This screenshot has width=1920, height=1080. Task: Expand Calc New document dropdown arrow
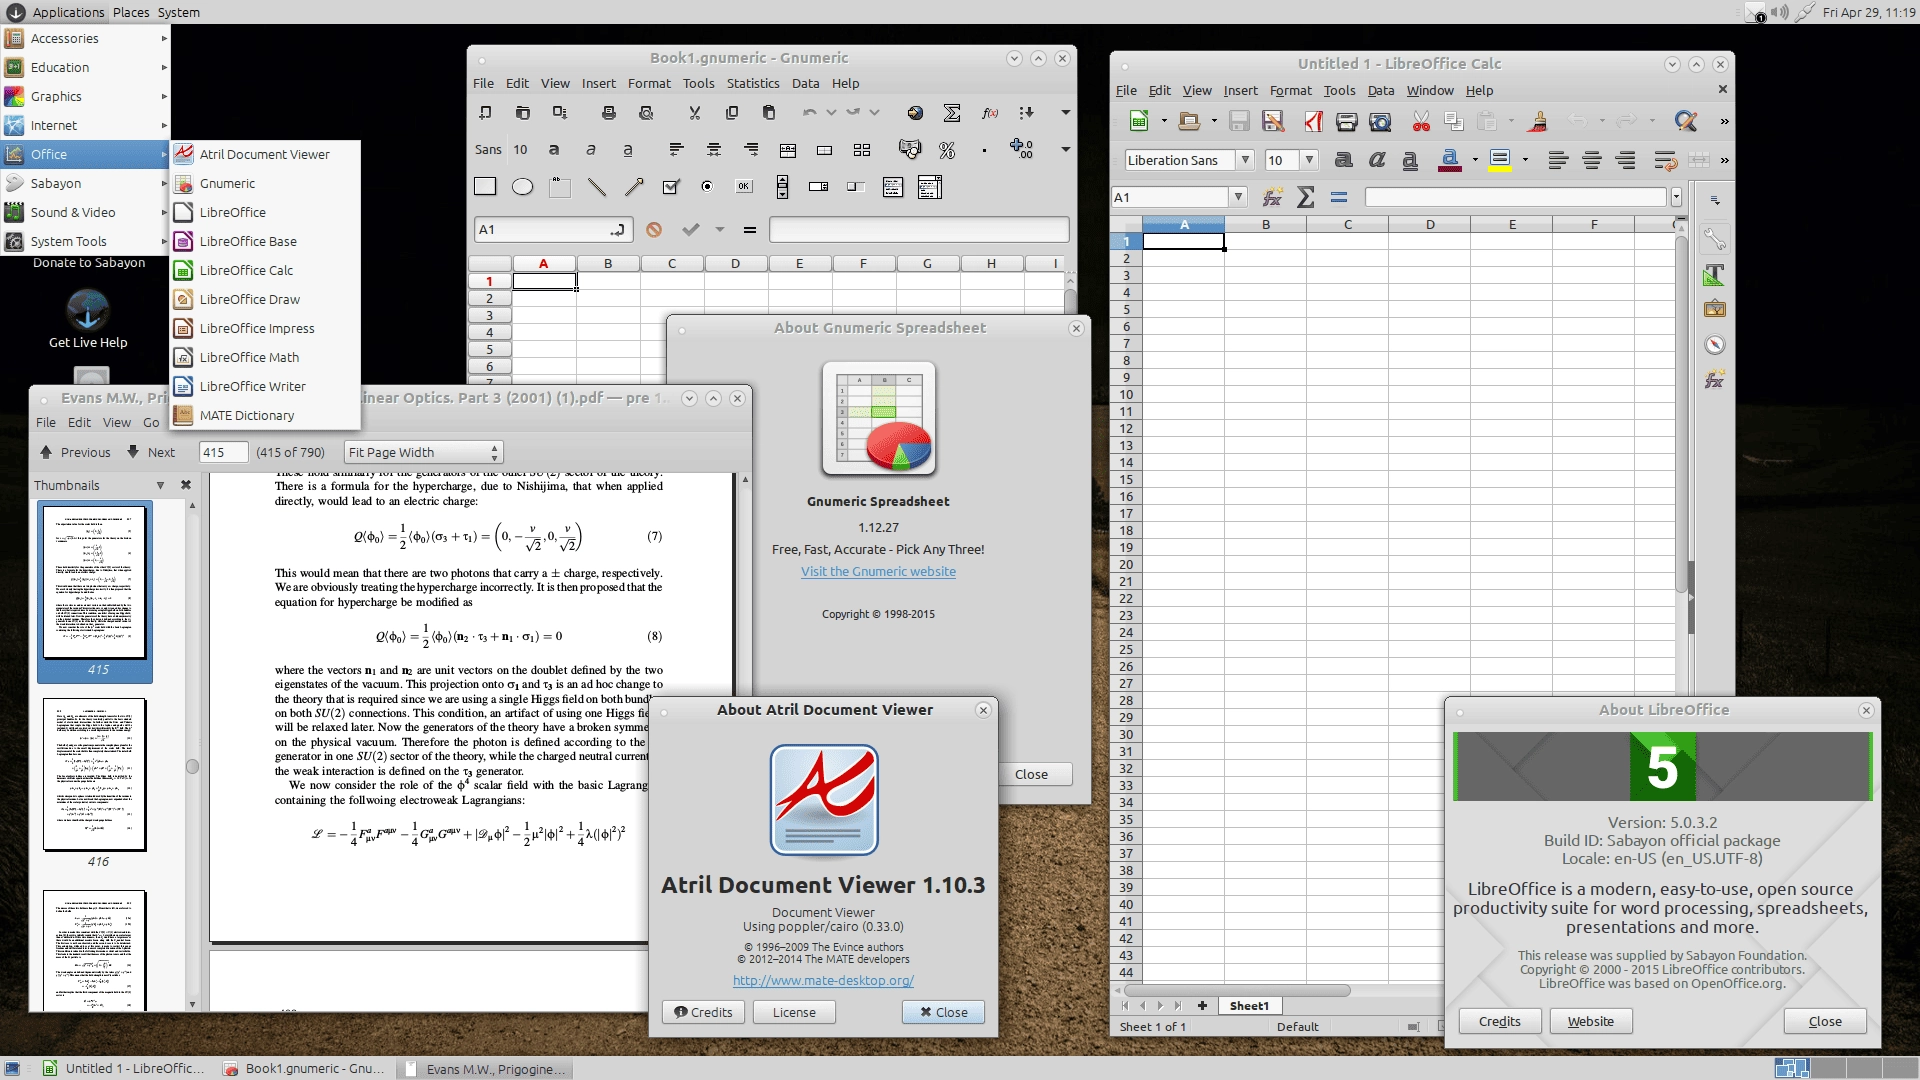click(x=1164, y=122)
